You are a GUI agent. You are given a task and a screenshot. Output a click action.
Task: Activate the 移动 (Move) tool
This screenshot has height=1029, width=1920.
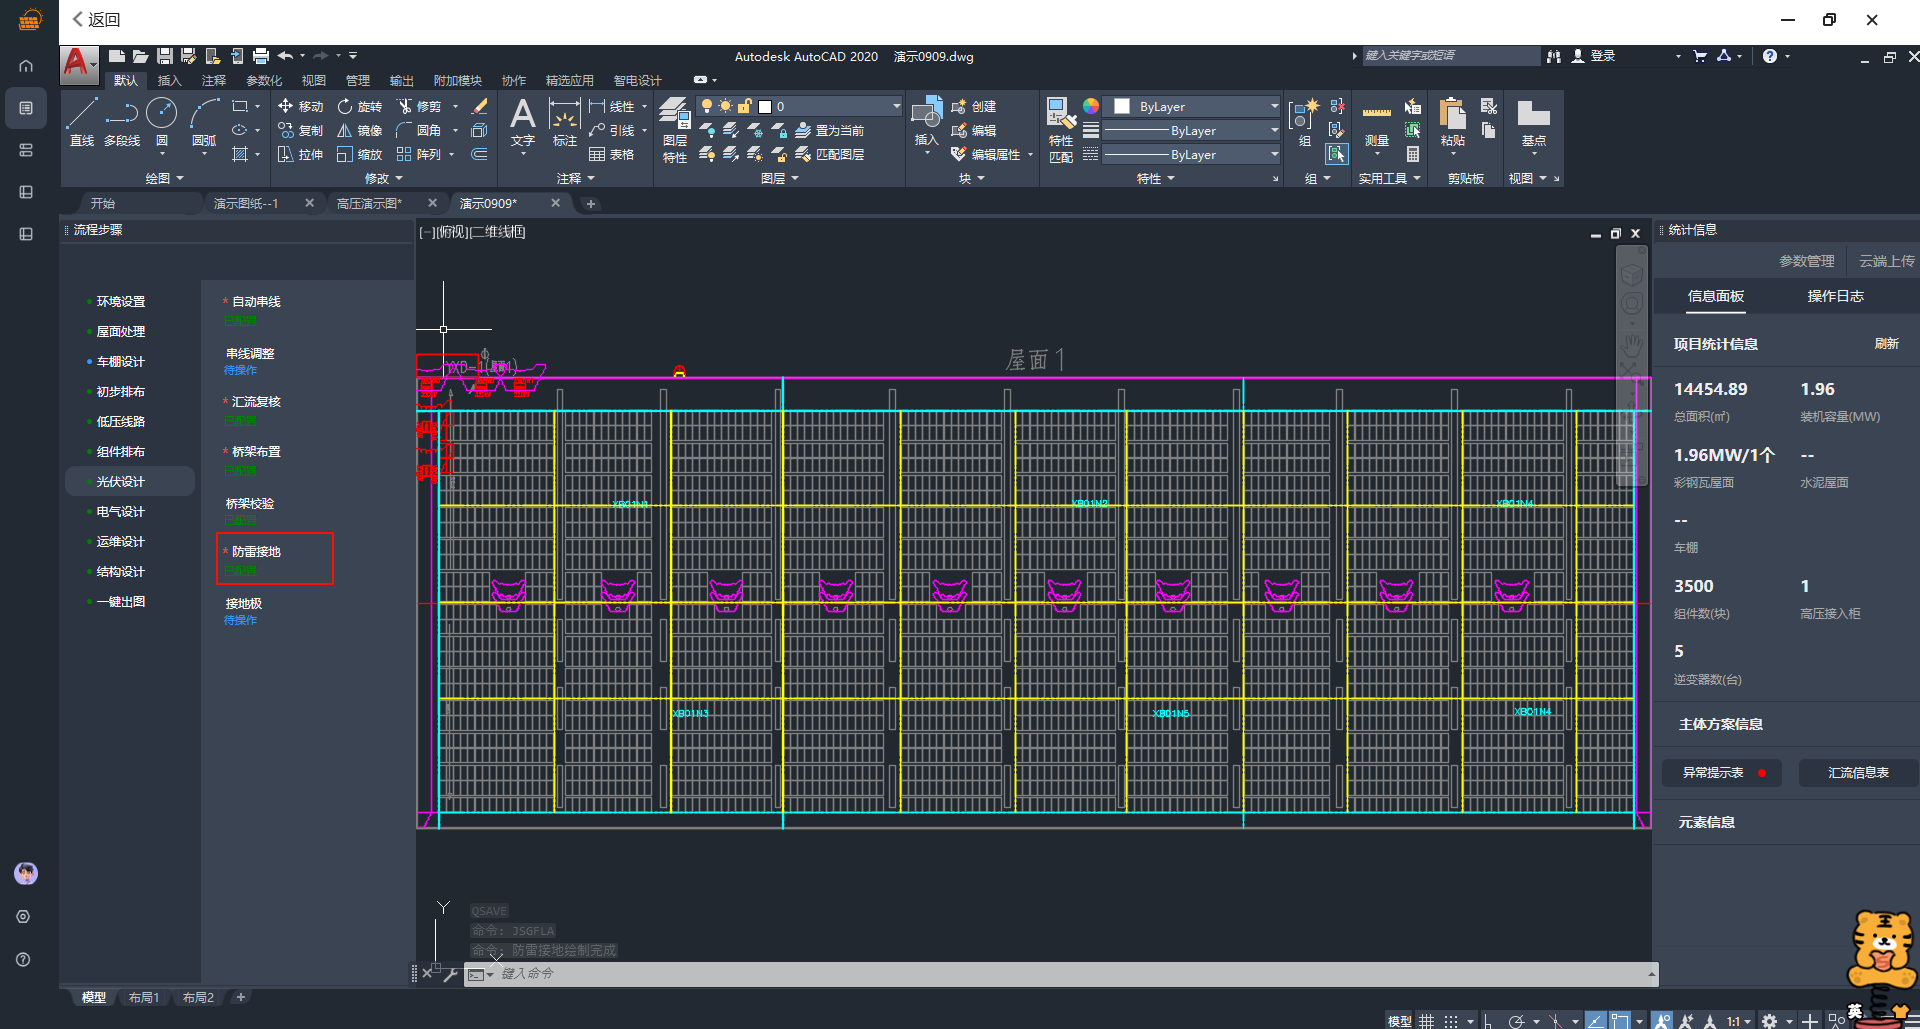pos(301,106)
